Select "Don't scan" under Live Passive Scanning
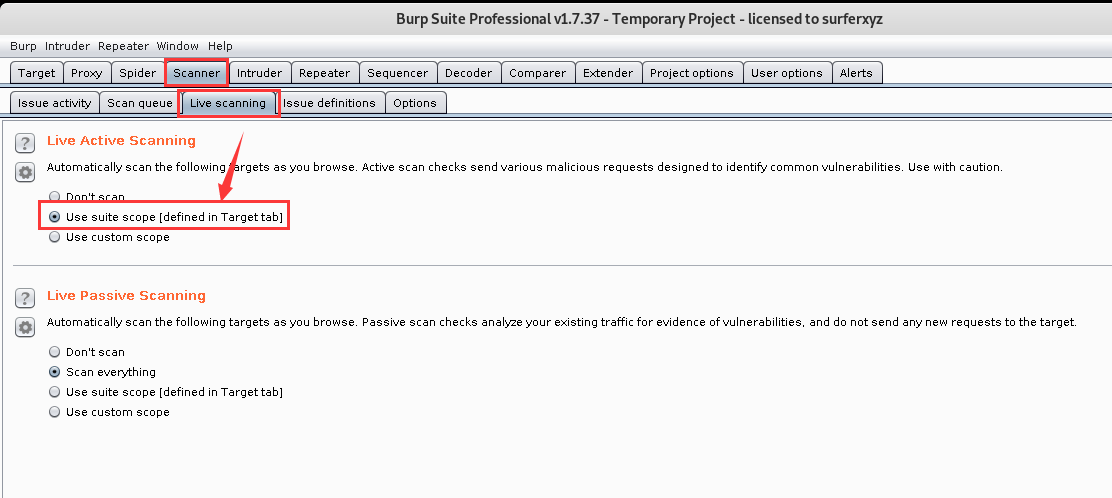Image resolution: width=1112 pixels, height=498 pixels. (x=55, y=352)
